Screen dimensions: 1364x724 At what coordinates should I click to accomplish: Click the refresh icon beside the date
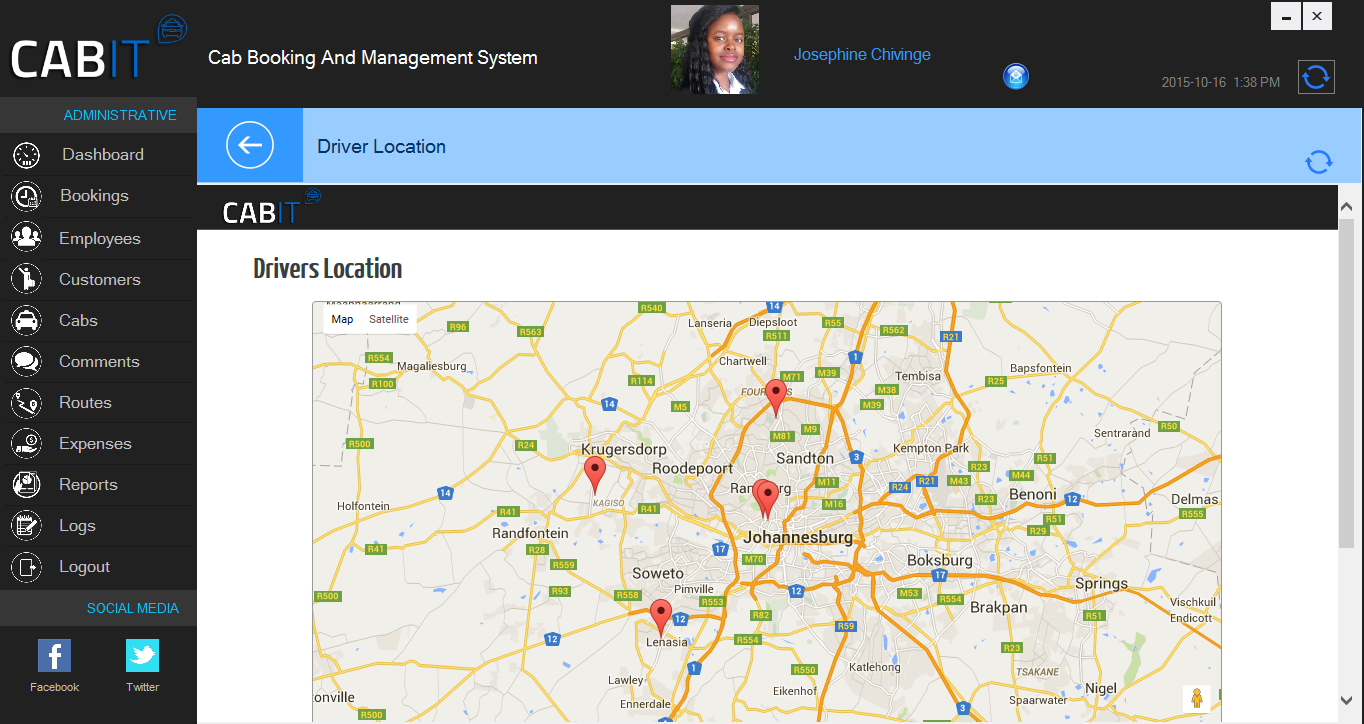pyautogui.click(x=1316, y=77)
